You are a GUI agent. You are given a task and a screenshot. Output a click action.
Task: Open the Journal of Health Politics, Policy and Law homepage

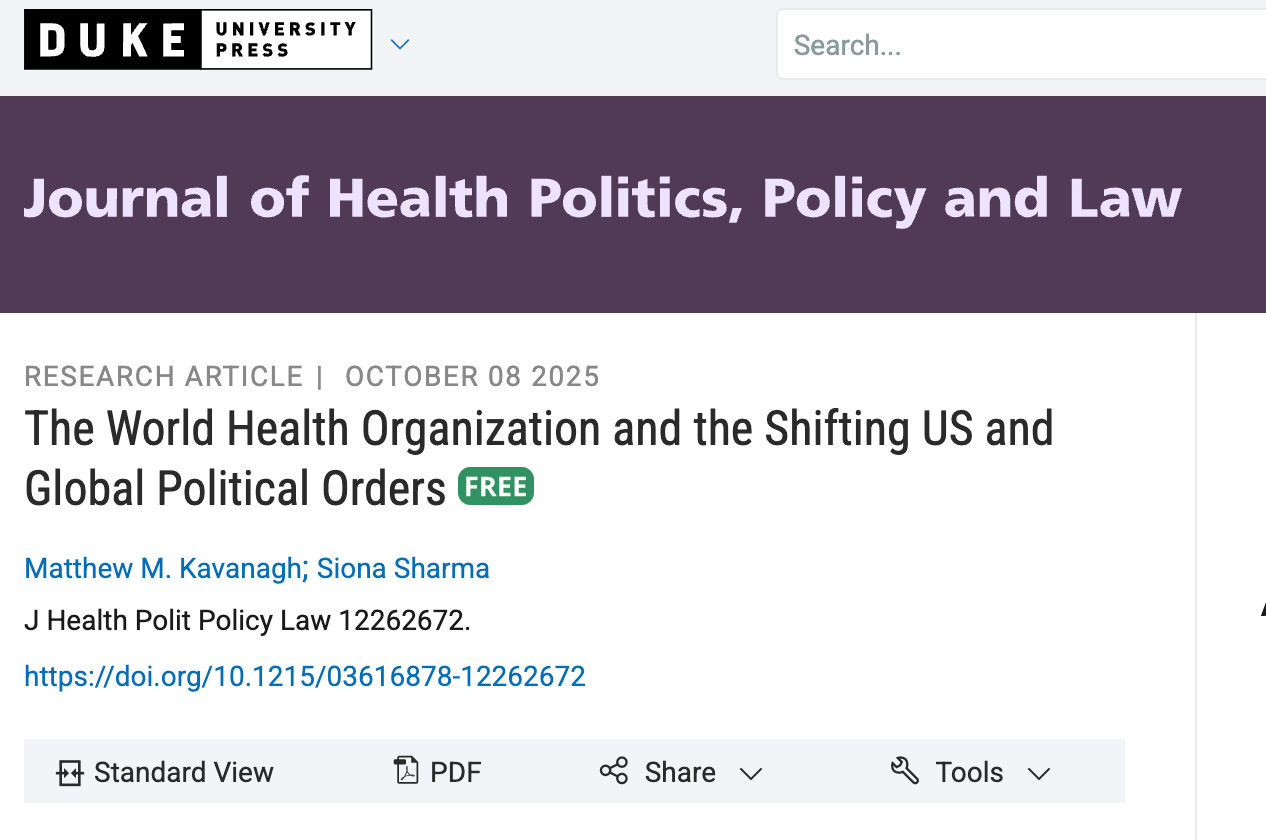point(602,198)
